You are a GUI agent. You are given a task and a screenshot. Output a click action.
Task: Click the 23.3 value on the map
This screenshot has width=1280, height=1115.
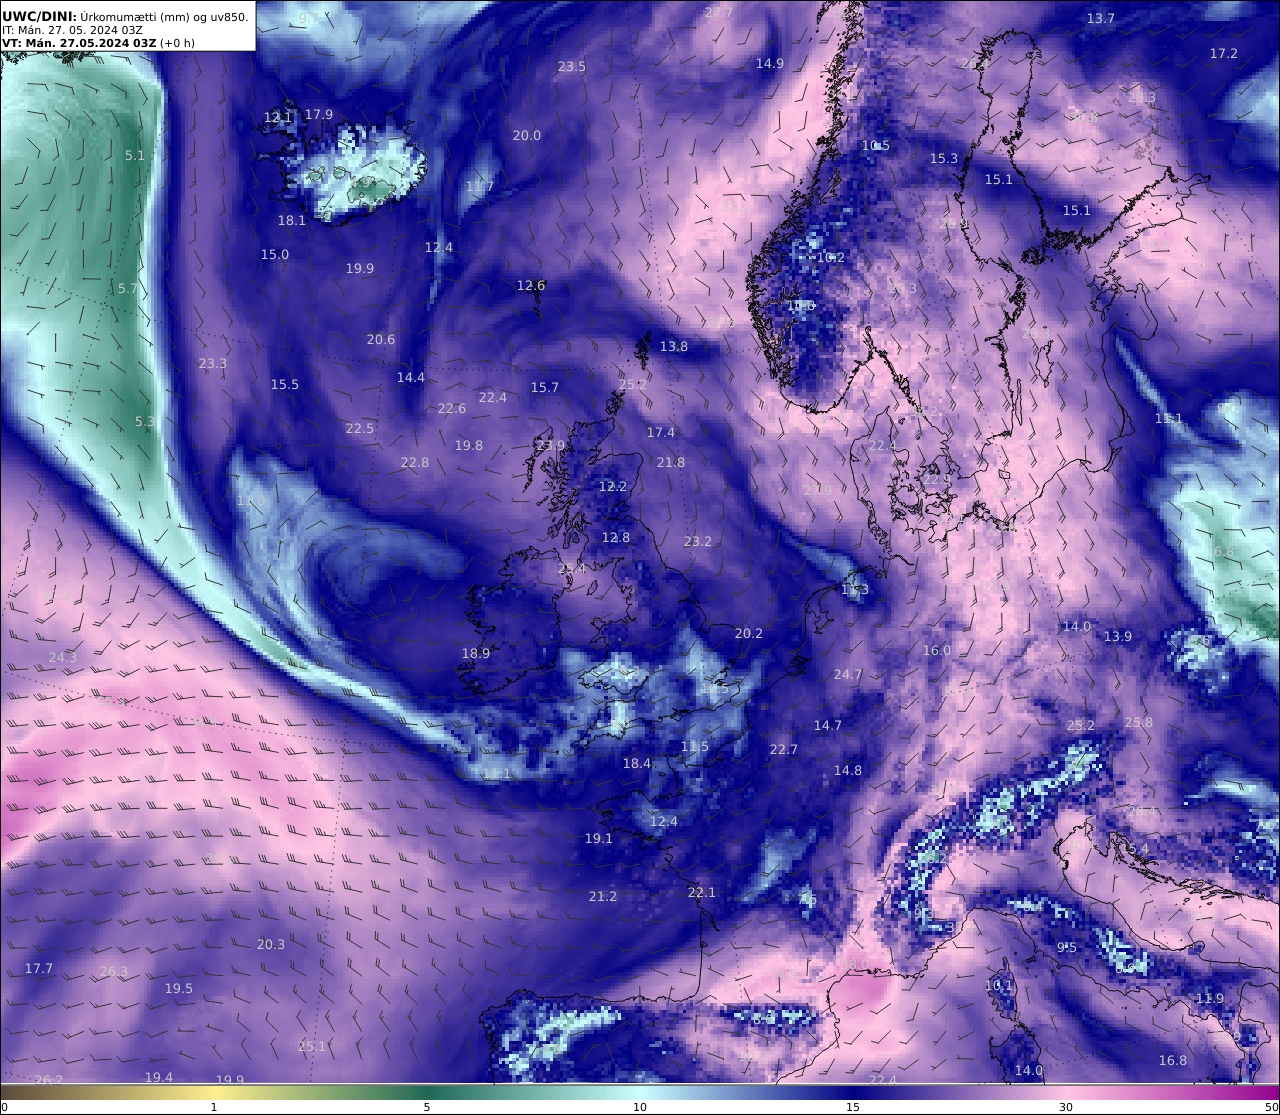(213, 363)
